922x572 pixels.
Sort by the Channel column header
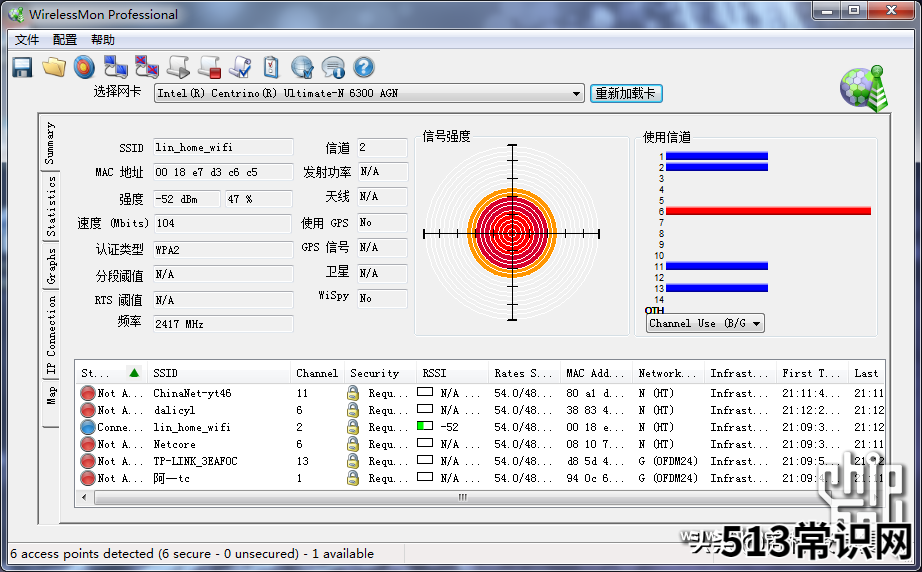317,373
